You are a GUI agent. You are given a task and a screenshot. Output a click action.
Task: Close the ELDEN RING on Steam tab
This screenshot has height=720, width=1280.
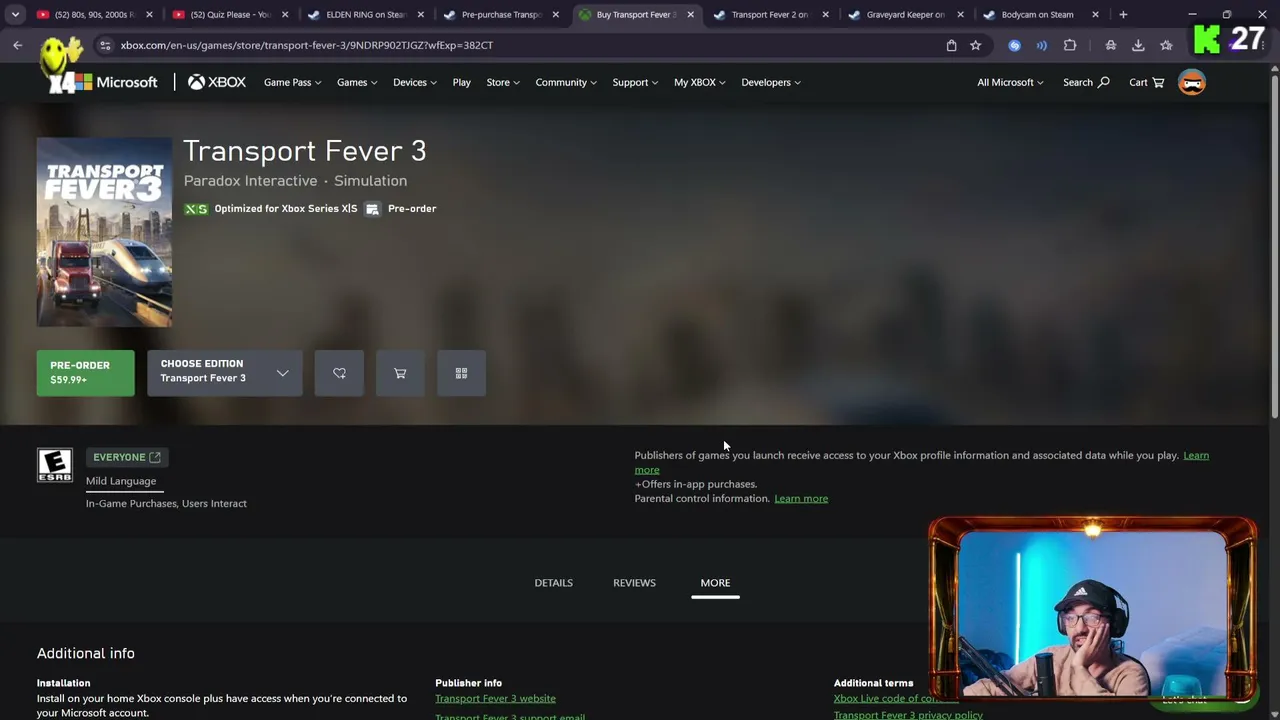(420, 15)
